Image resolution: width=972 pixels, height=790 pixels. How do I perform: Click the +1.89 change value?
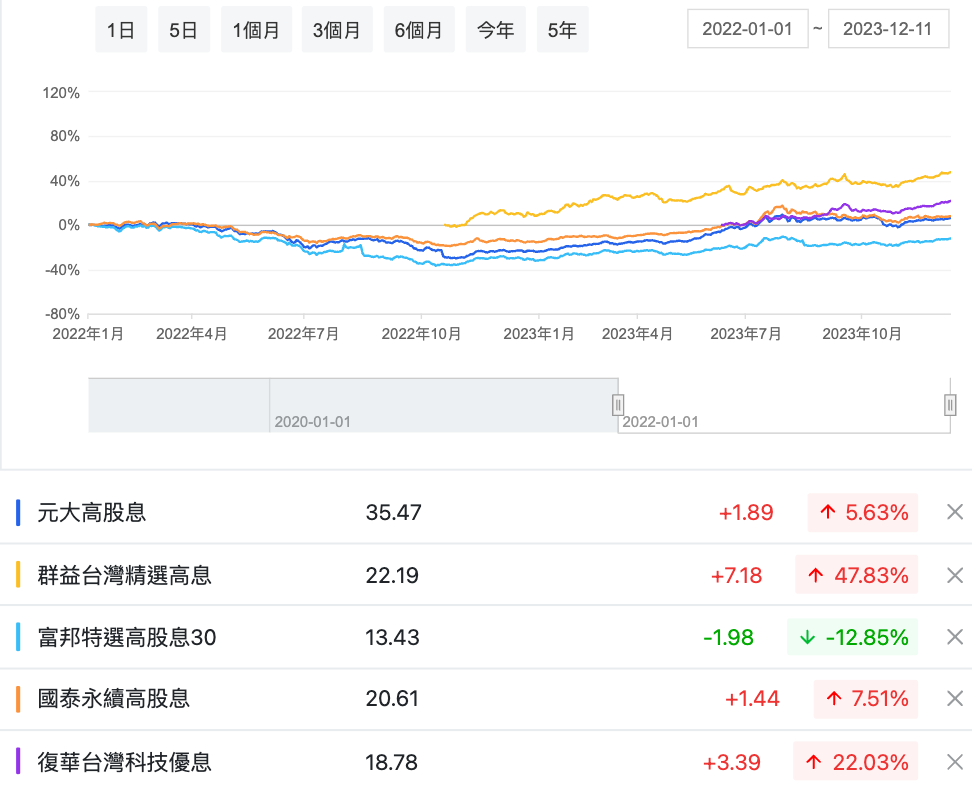(x=746, y=513)
